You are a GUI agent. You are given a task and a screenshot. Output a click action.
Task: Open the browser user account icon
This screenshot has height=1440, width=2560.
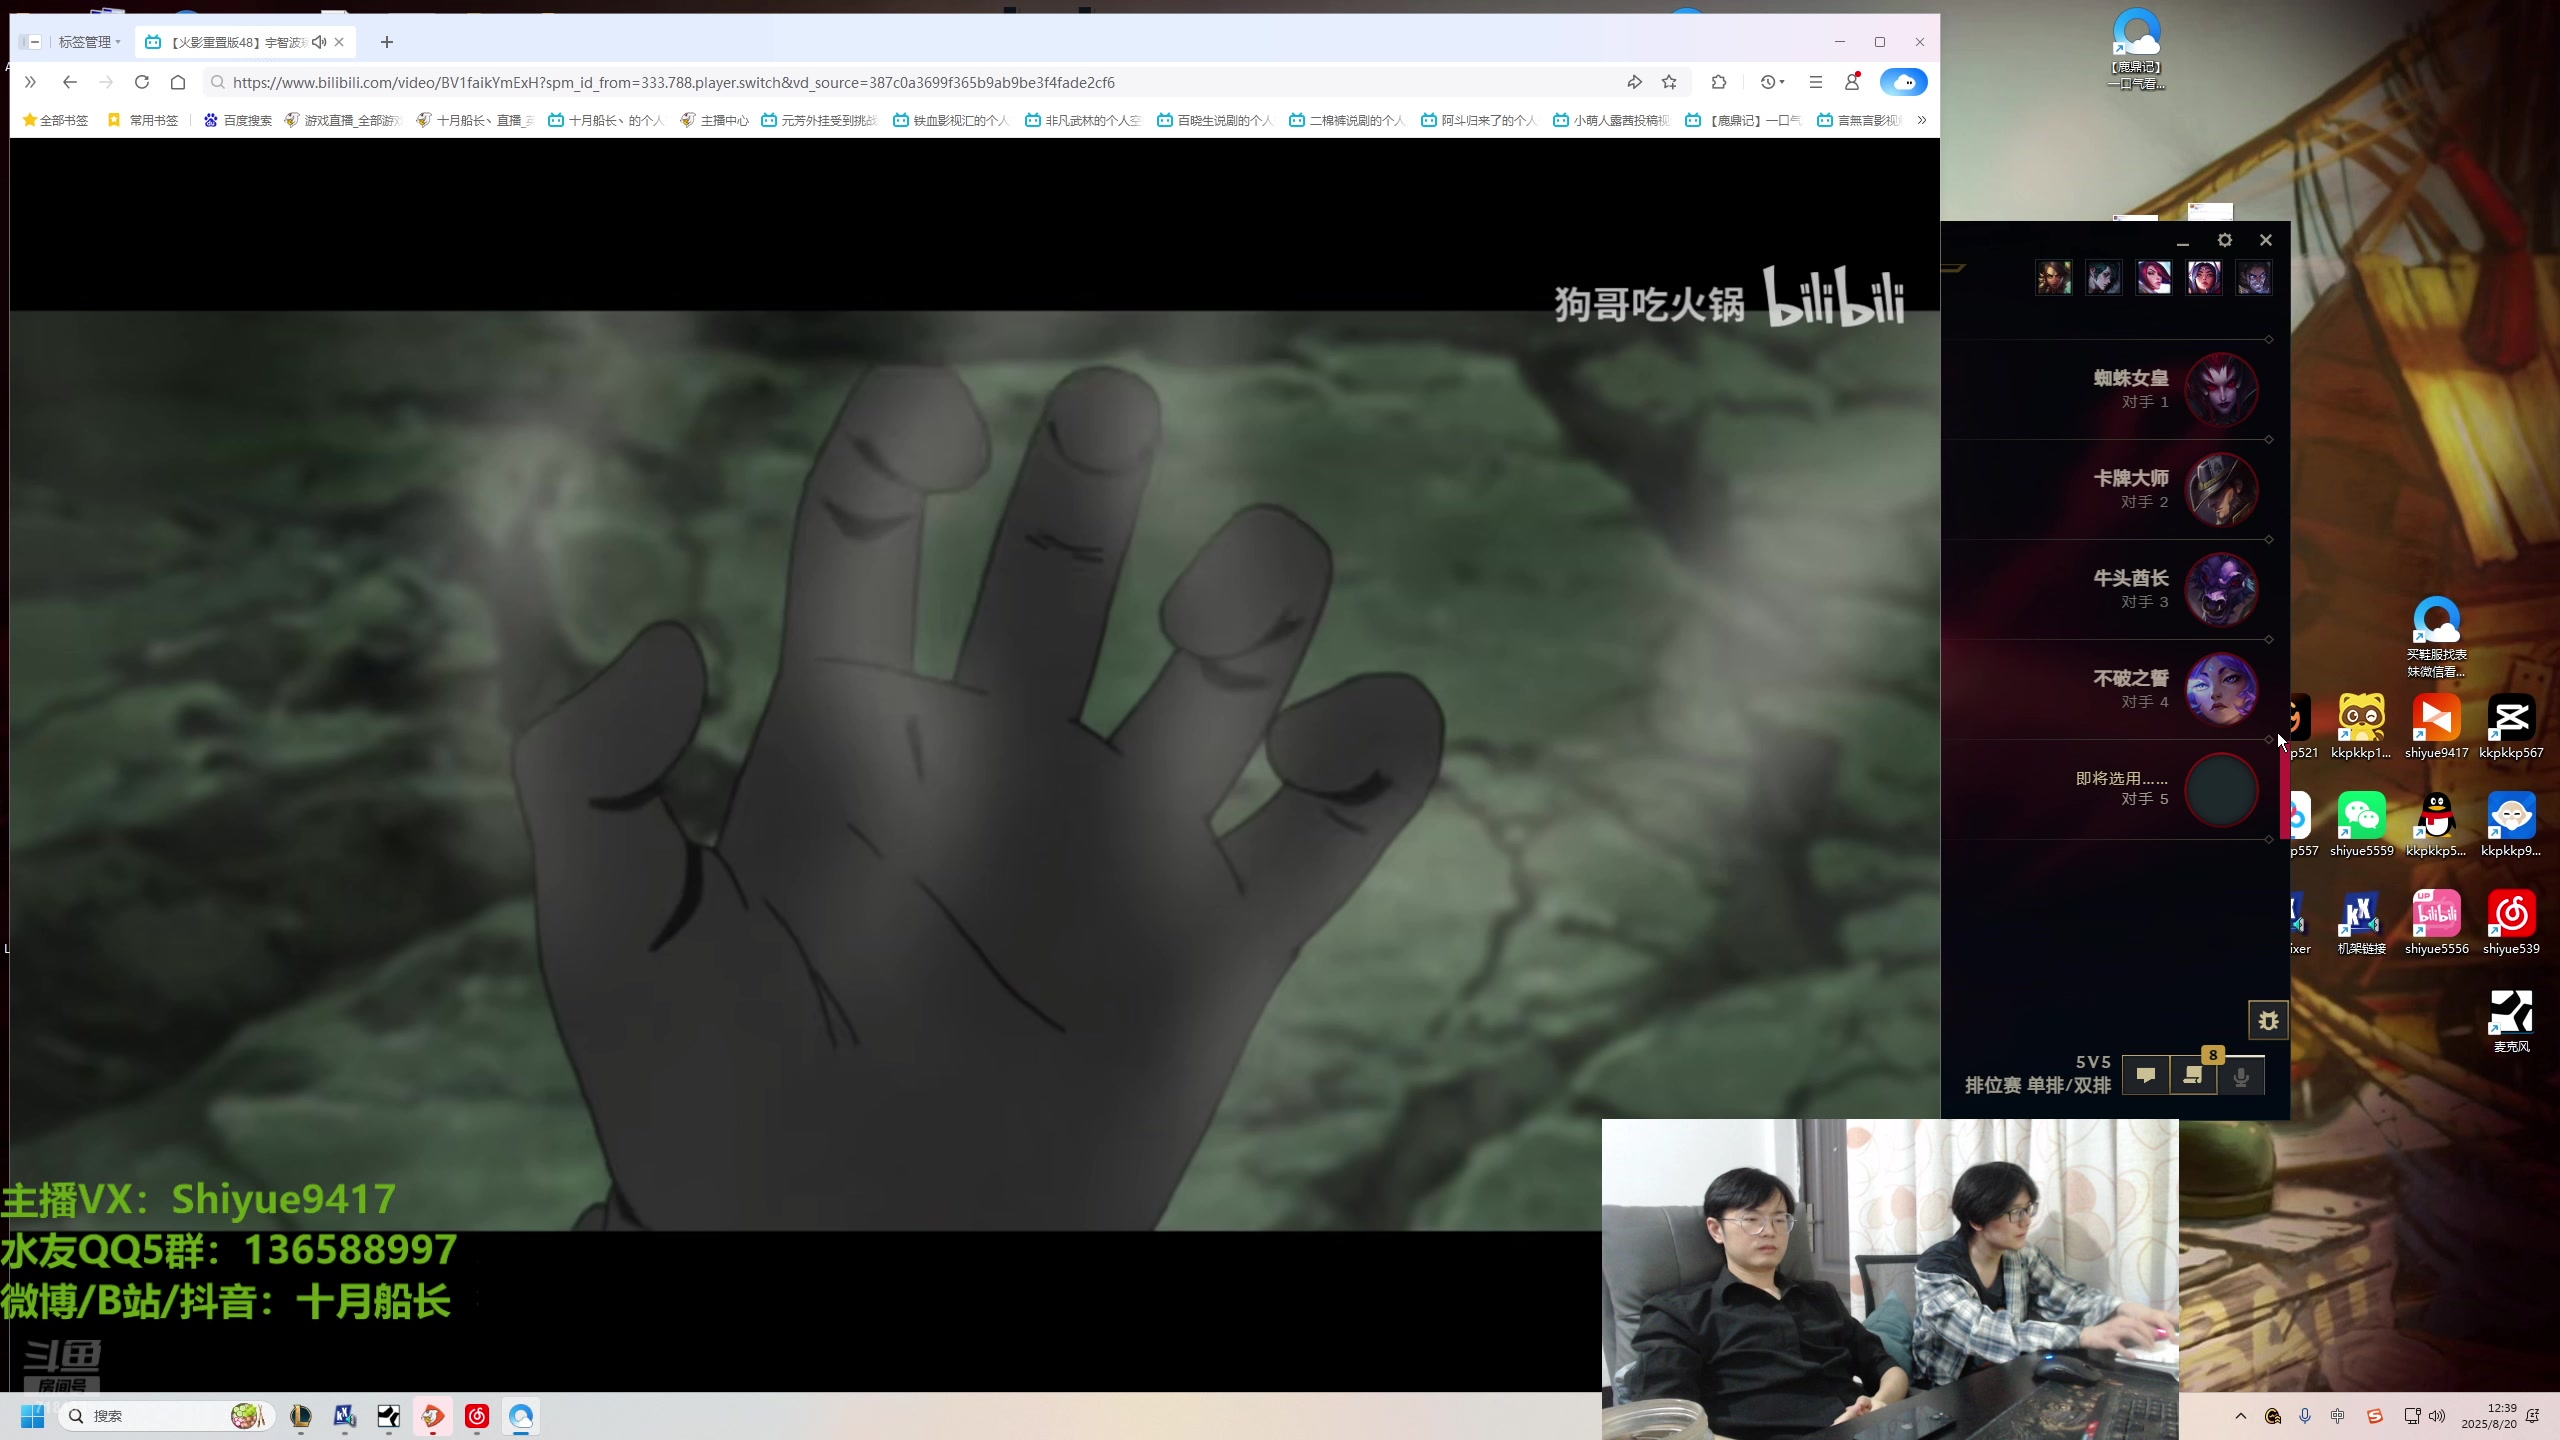[1852, 82]
